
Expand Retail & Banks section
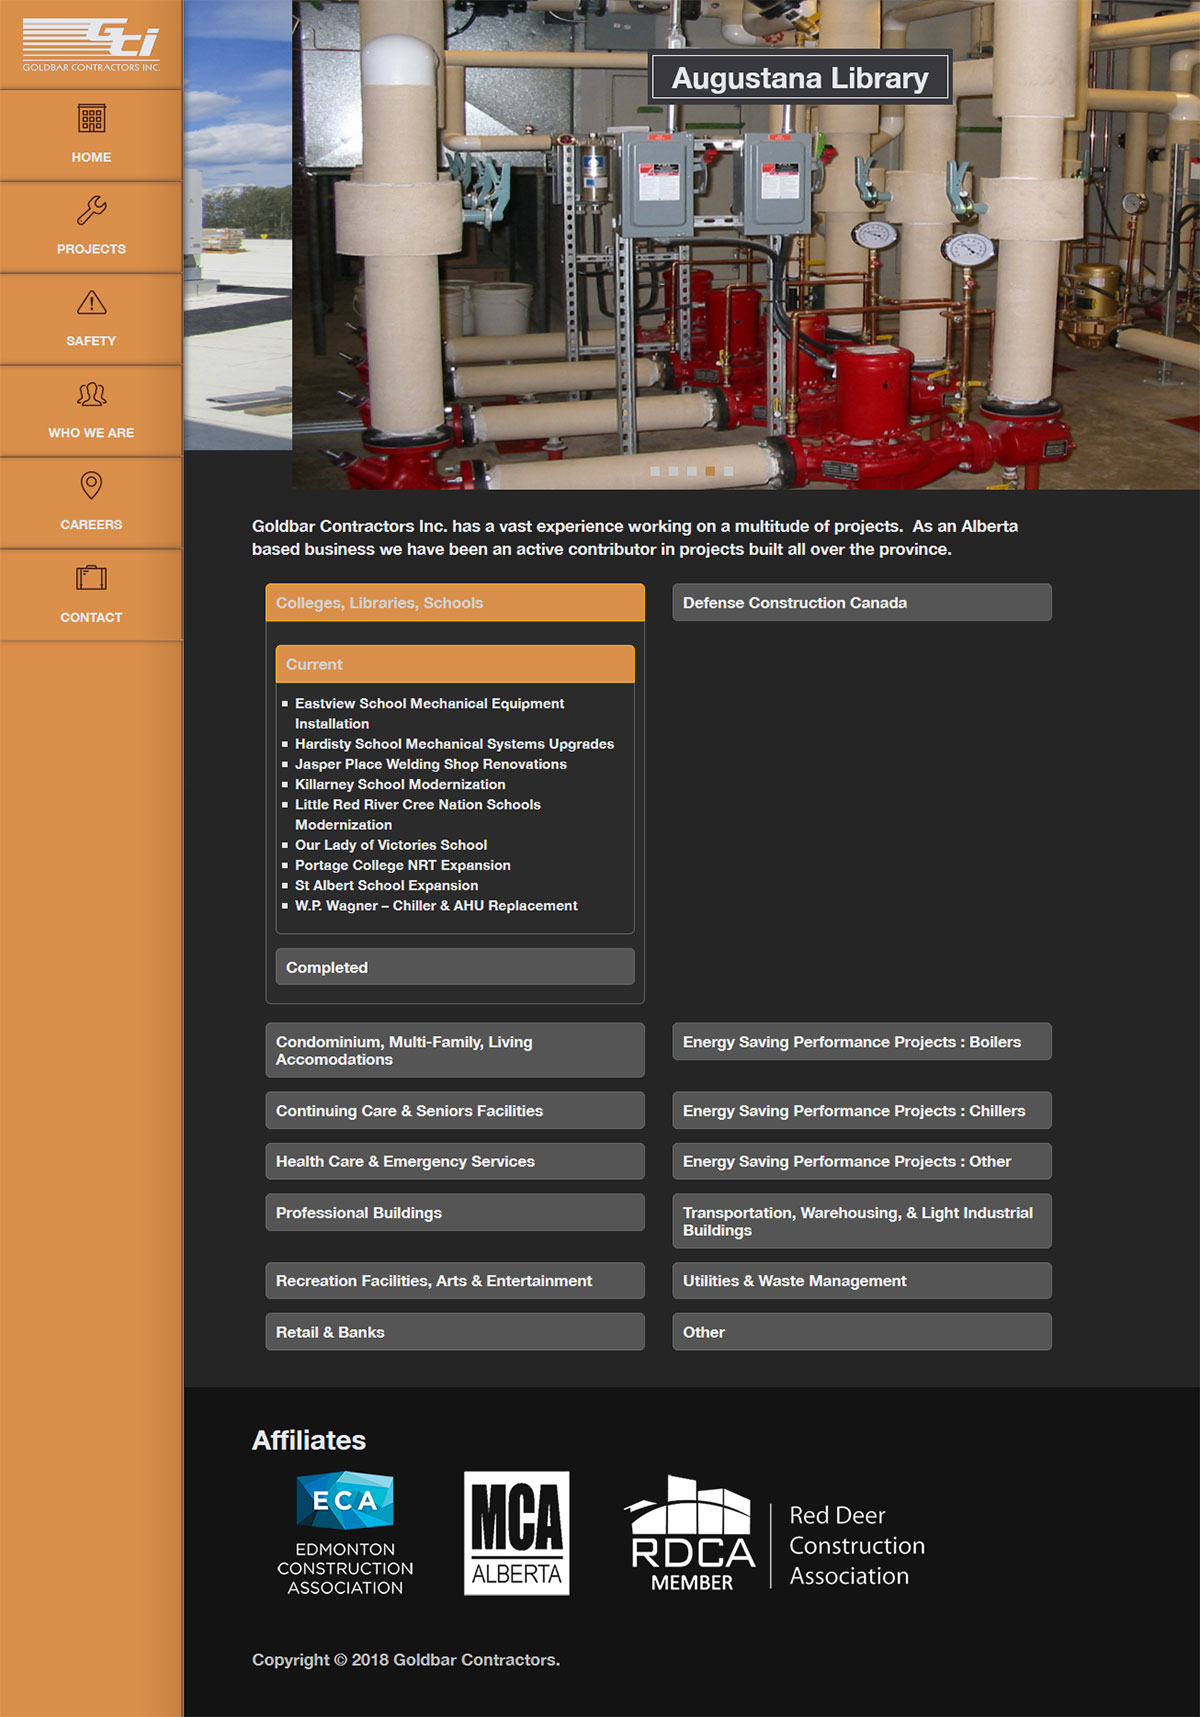[x=455, y=1332]
